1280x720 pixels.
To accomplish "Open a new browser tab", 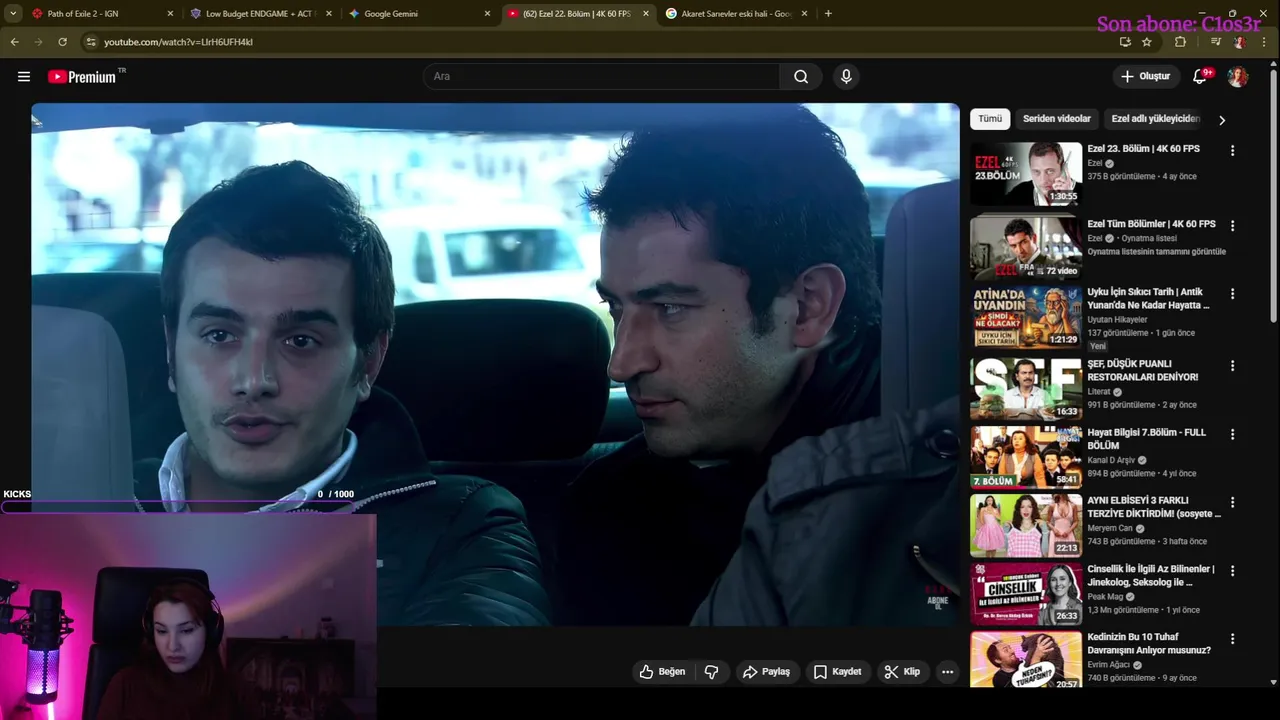I will (x=828, y=14).
